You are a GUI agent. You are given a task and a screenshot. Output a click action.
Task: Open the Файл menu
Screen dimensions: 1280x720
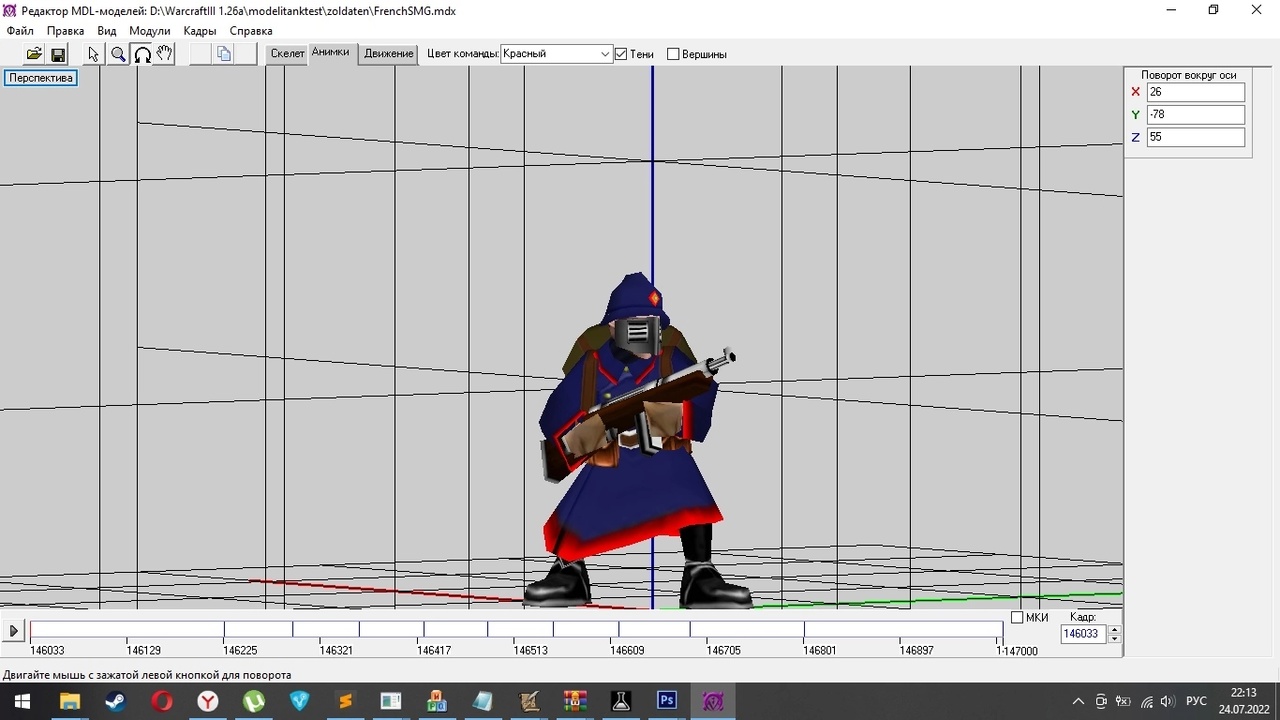coord(20,31)
